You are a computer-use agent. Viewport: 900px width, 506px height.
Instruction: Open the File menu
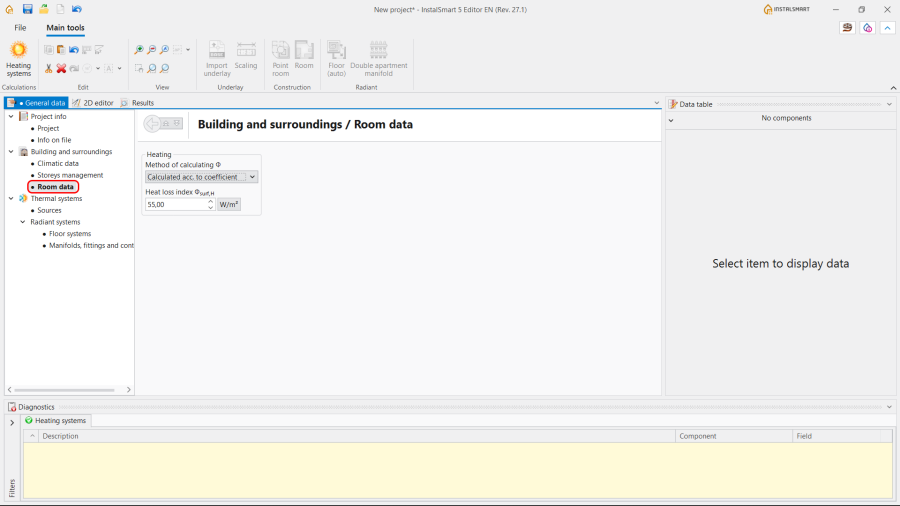(x=20, y=28)
